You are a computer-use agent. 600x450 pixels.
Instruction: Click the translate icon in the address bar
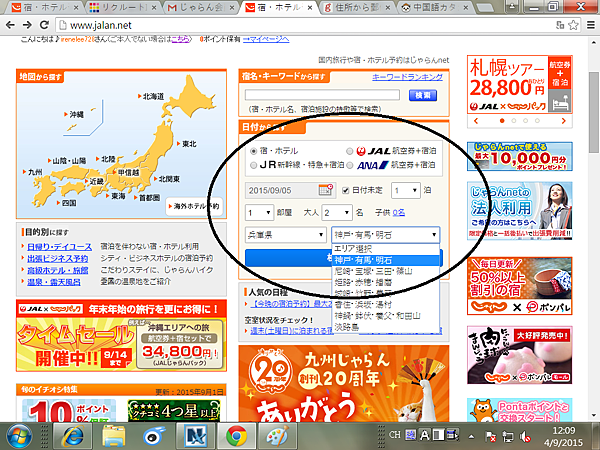click(x=560, y=25)
